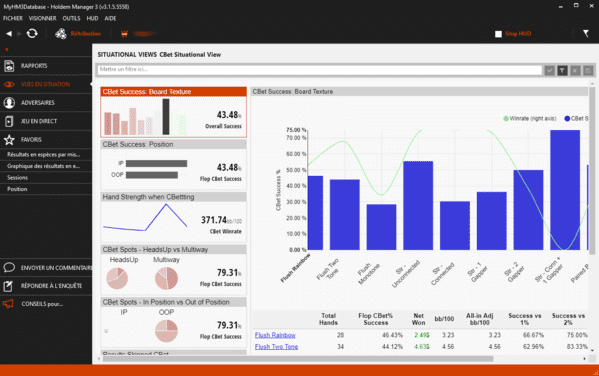Toggle Winrate (right axis) legend swatch
The image size is (599, 376).
(x=506, y=118)
